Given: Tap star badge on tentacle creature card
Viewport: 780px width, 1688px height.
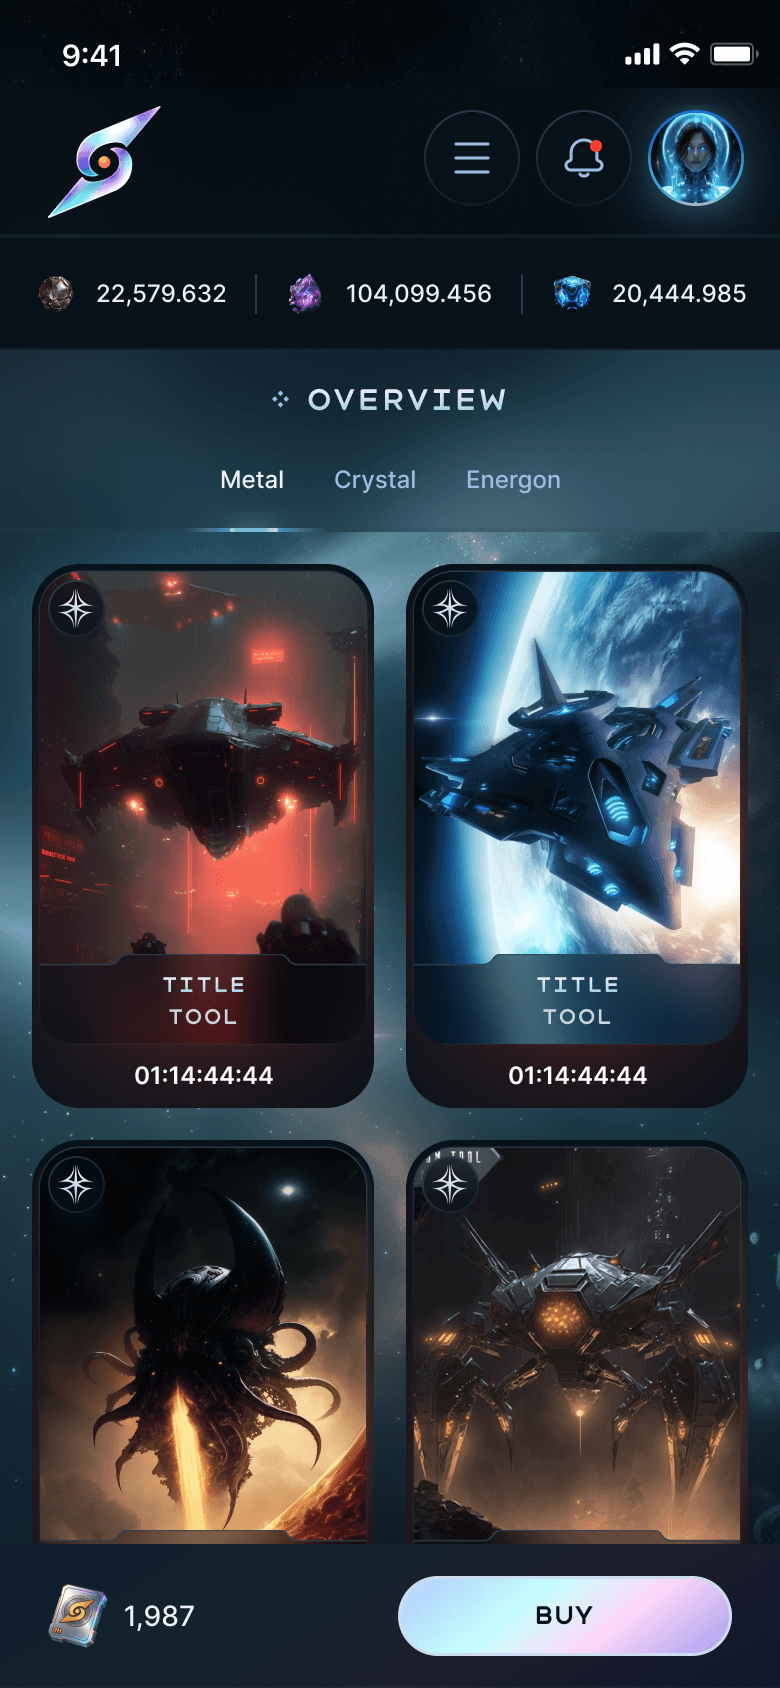Looking at the screenshot, I should [77, 1185].
